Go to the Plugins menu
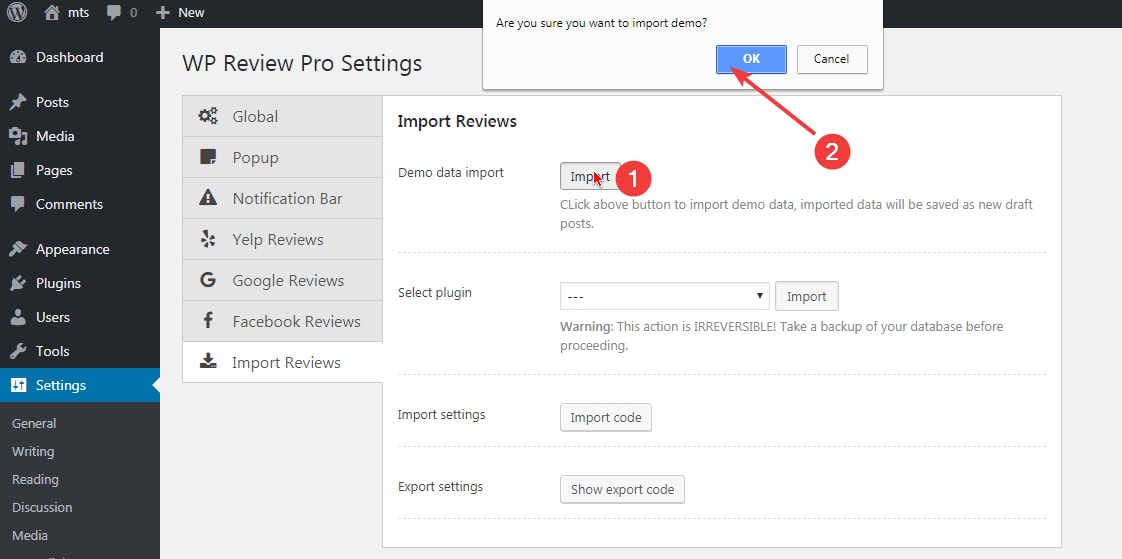 [x=80, y=283]
